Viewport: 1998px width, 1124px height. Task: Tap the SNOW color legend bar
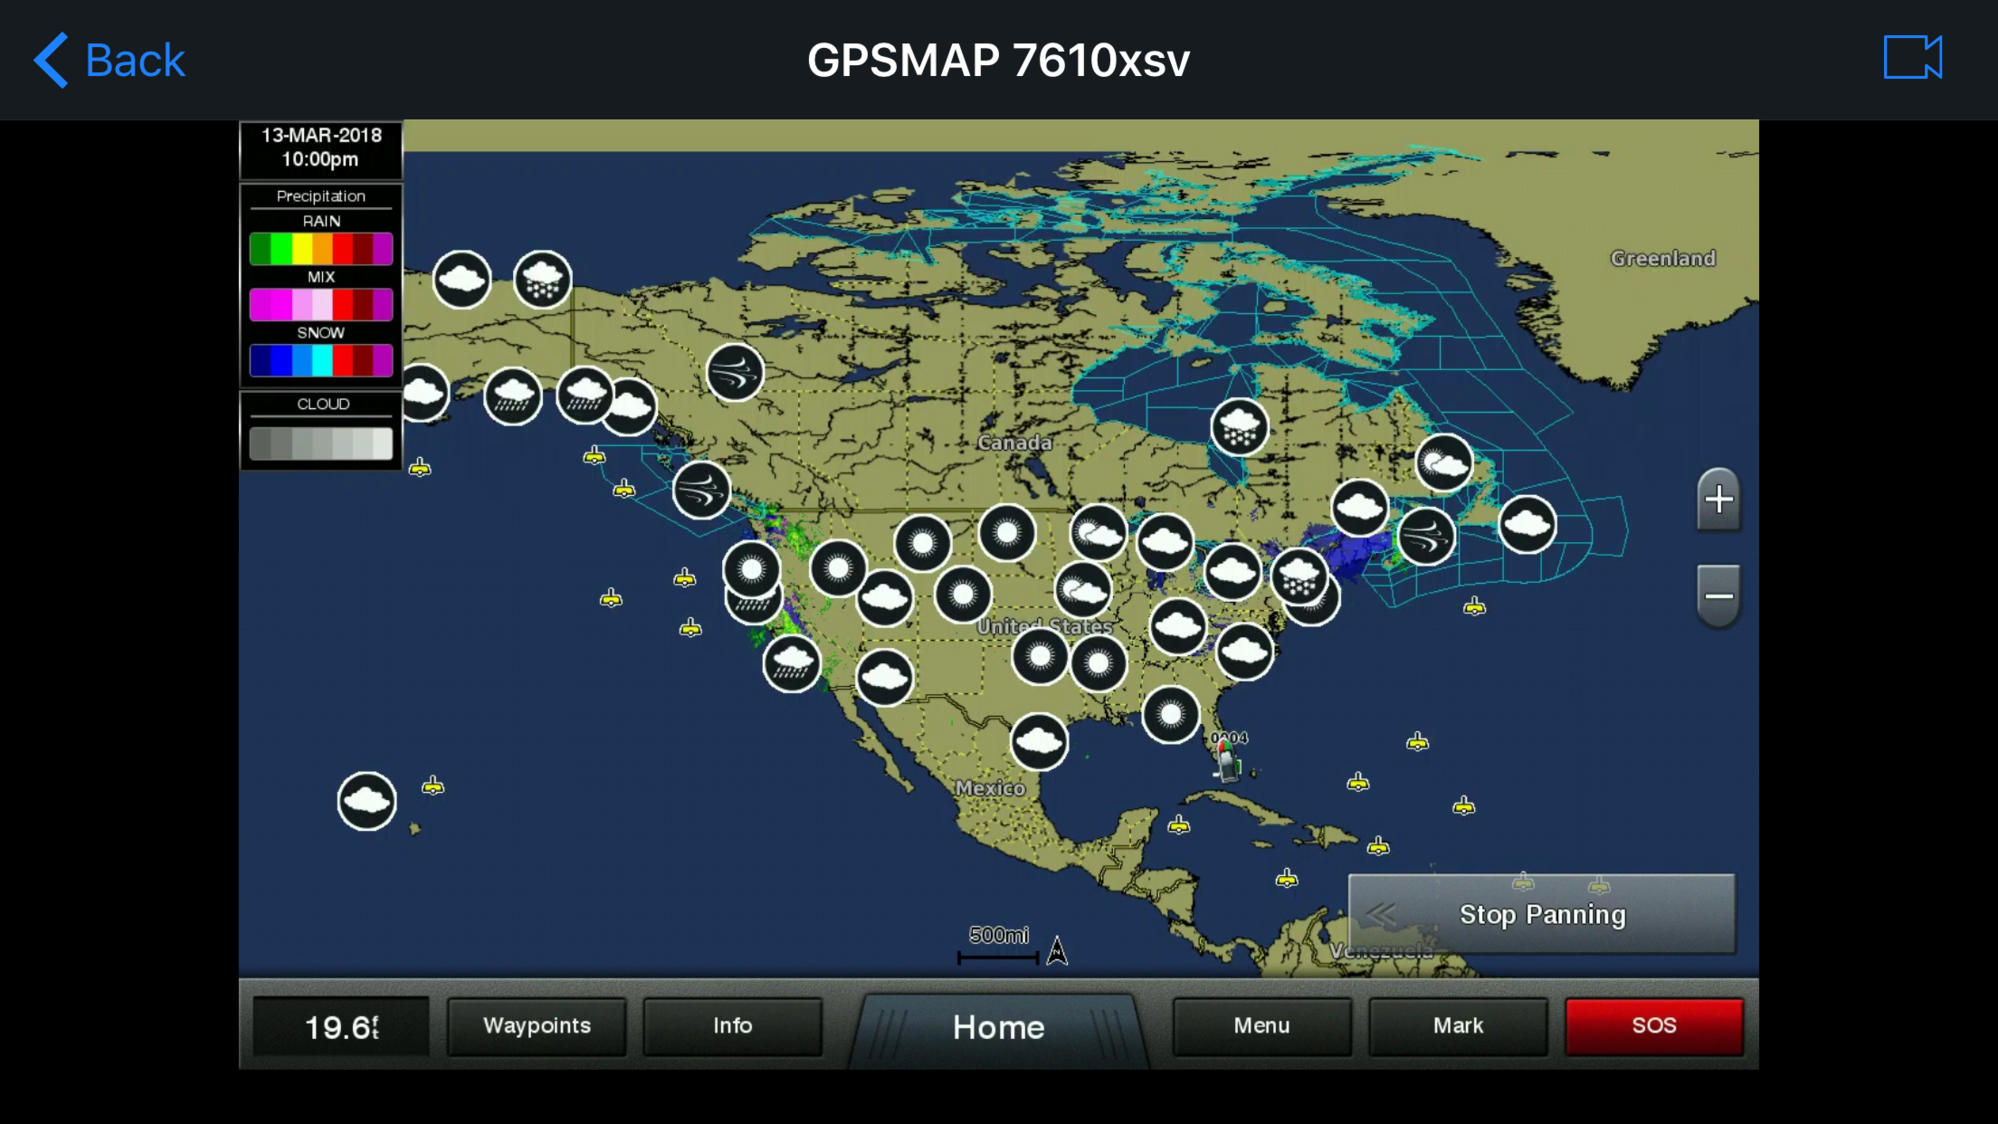pos(320,360)
